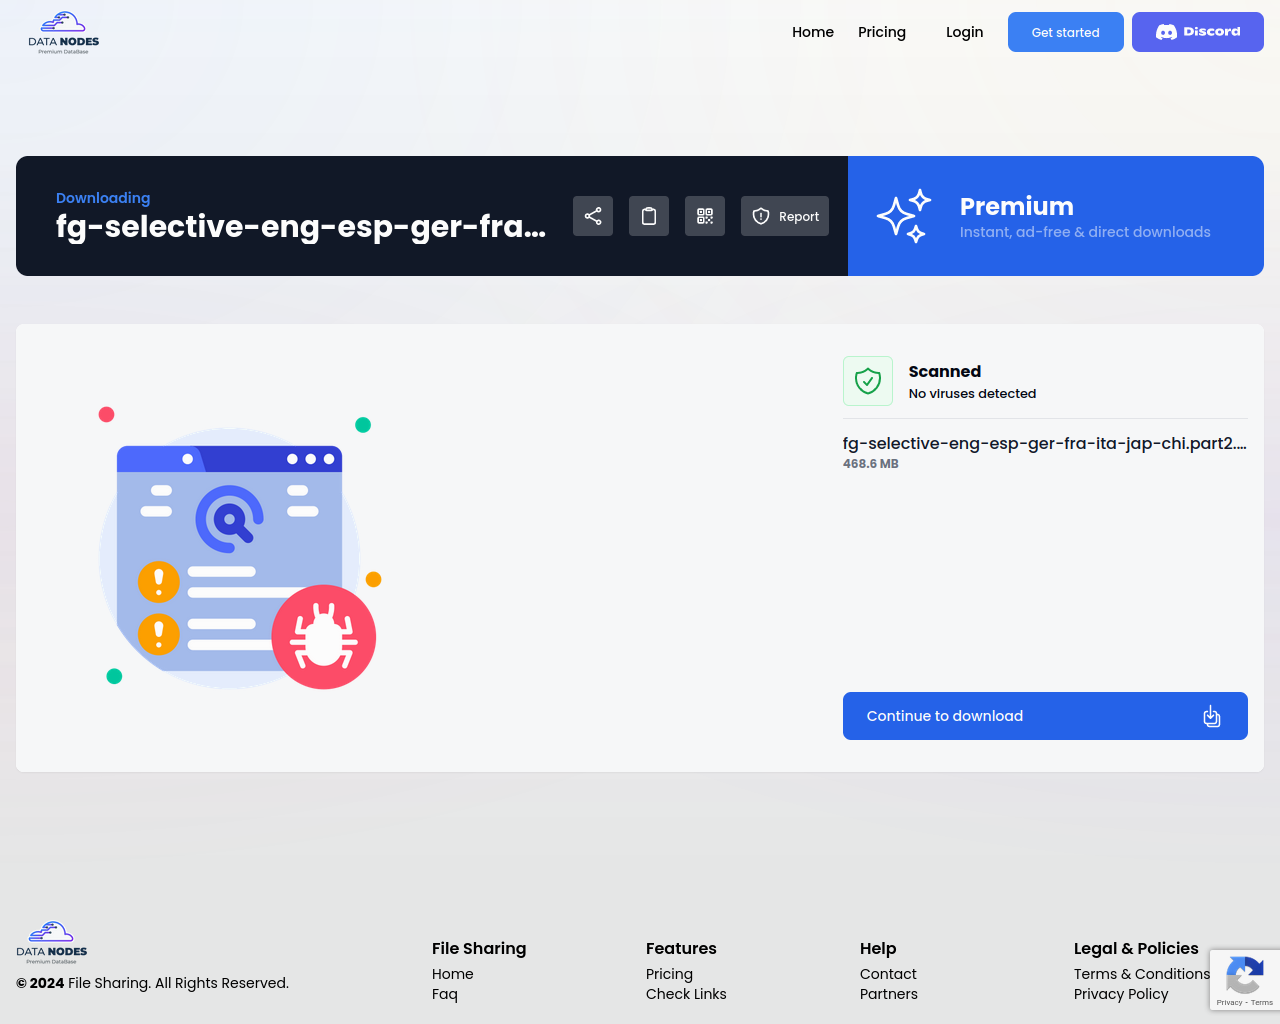Open footer Pricing link under Features
Screen dimensions: 1280x1024
(669, 974)
